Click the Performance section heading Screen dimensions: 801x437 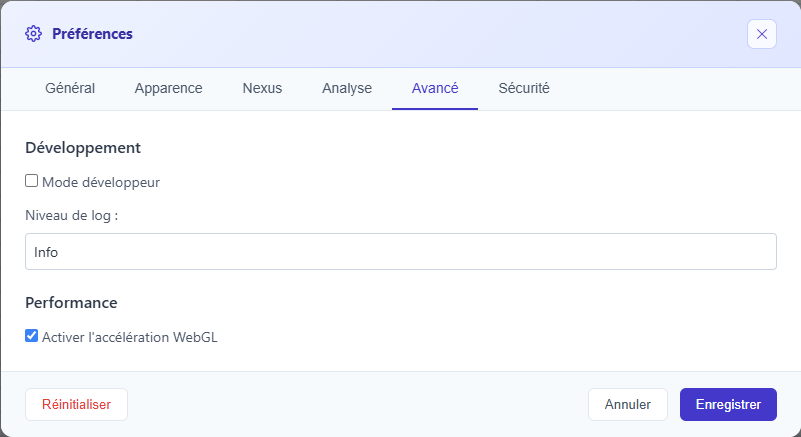[x=71, y=302]
